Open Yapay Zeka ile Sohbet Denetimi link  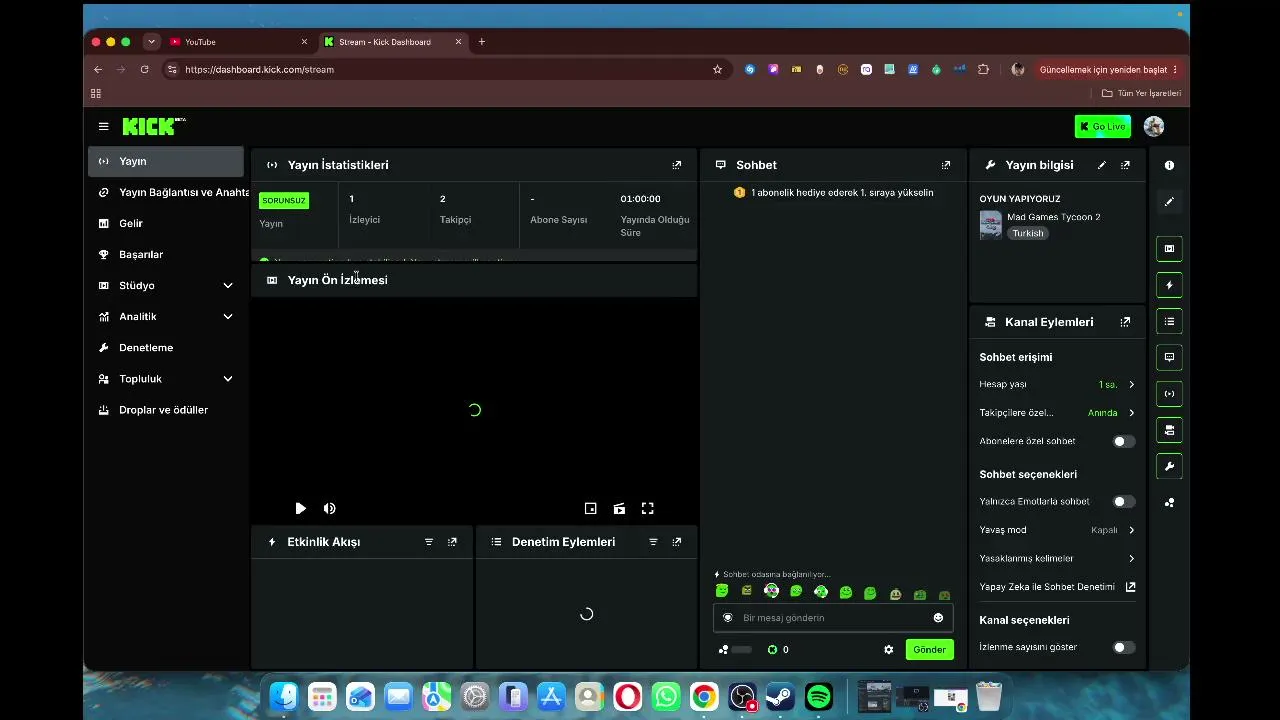click(1057, 587)
